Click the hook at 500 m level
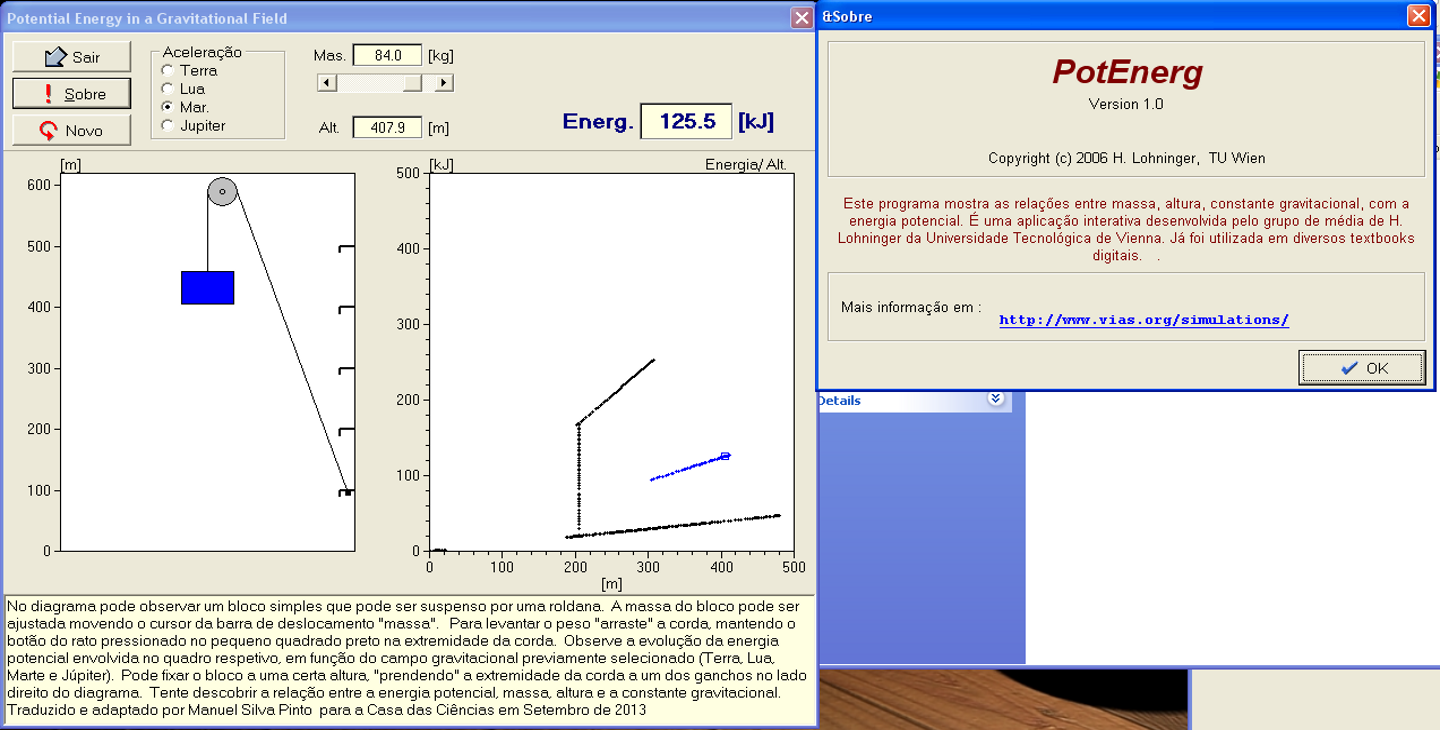 (x=346, y=248)
